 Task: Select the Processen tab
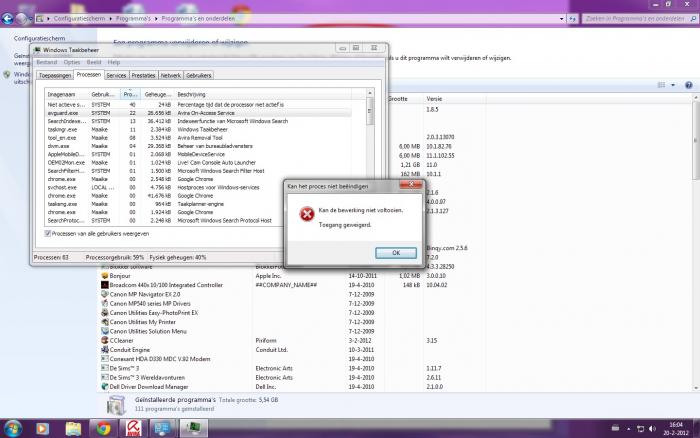pos(88,75)
